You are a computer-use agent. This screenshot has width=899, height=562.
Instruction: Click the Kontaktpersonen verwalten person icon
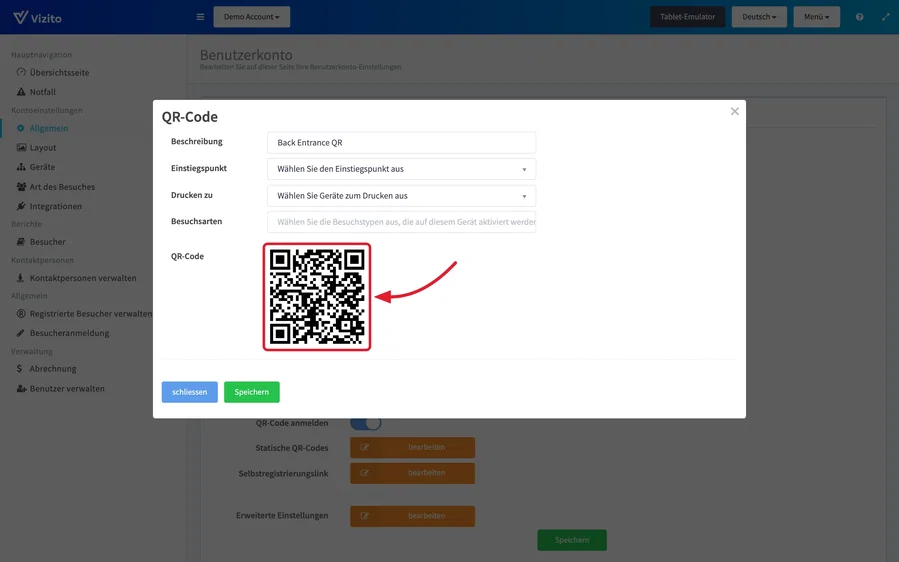click(x=21, y=278)
